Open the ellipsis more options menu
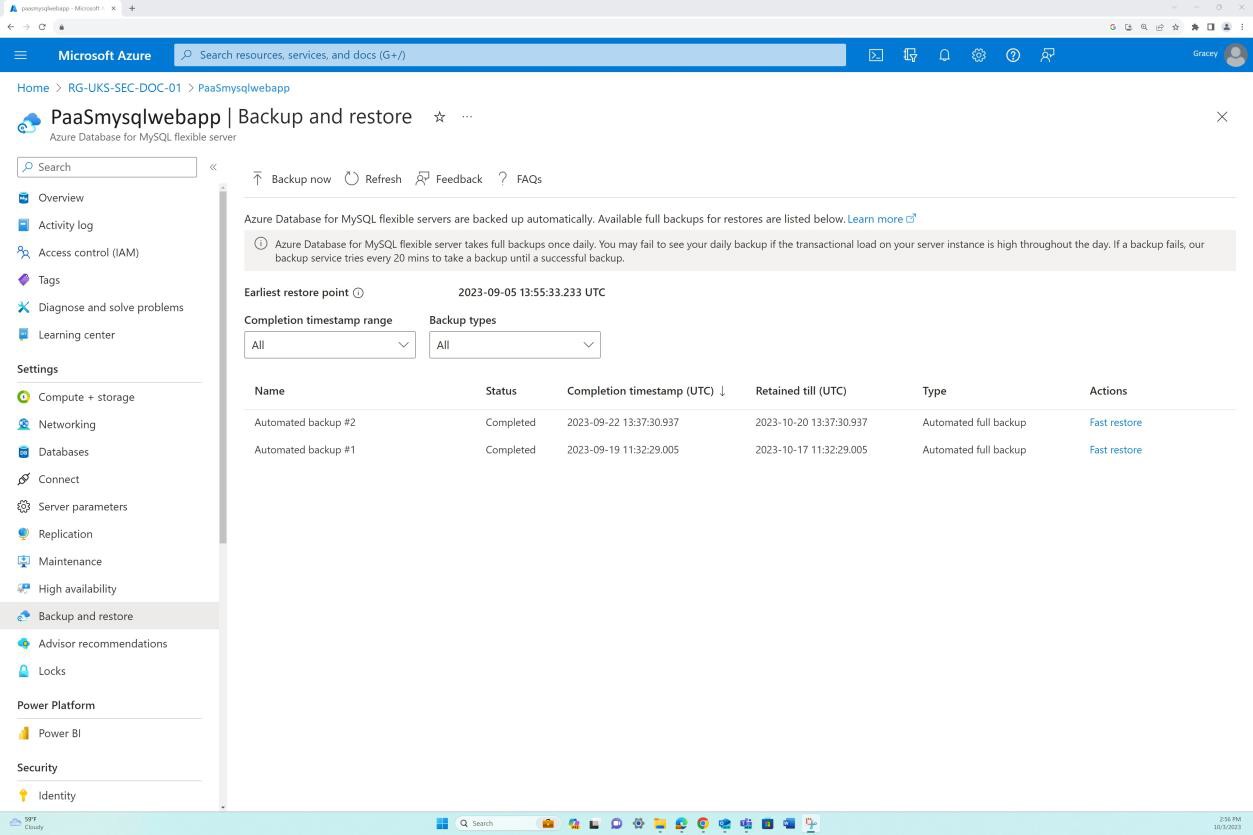1253x835 pixels. pyautogui.click(x=466, y=117)
